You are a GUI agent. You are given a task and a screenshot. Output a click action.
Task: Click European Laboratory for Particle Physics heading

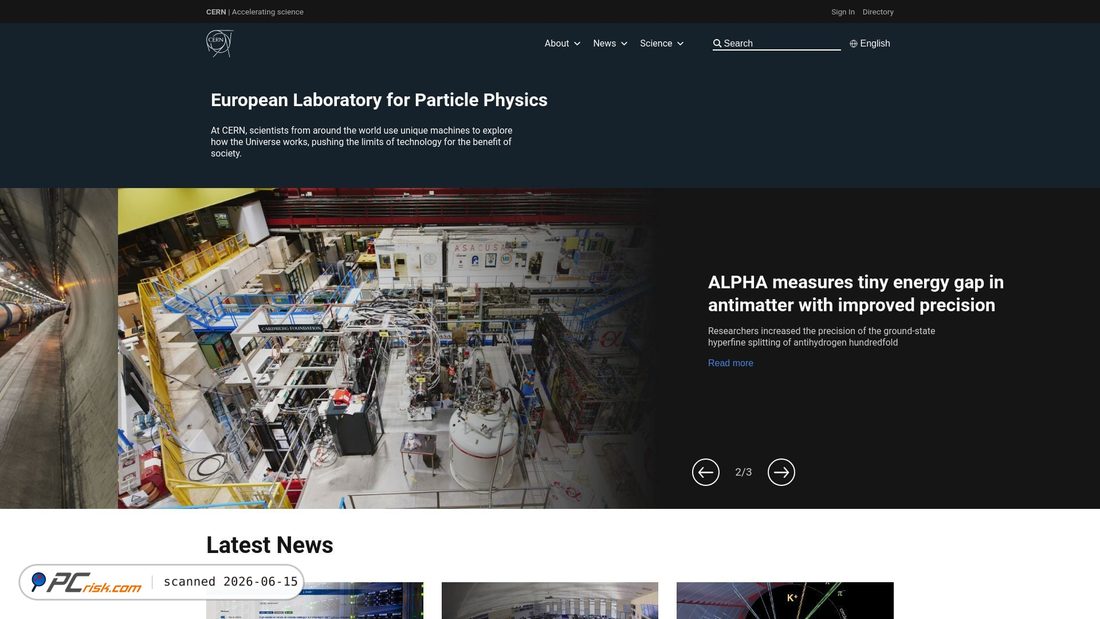tap(379, 100)
